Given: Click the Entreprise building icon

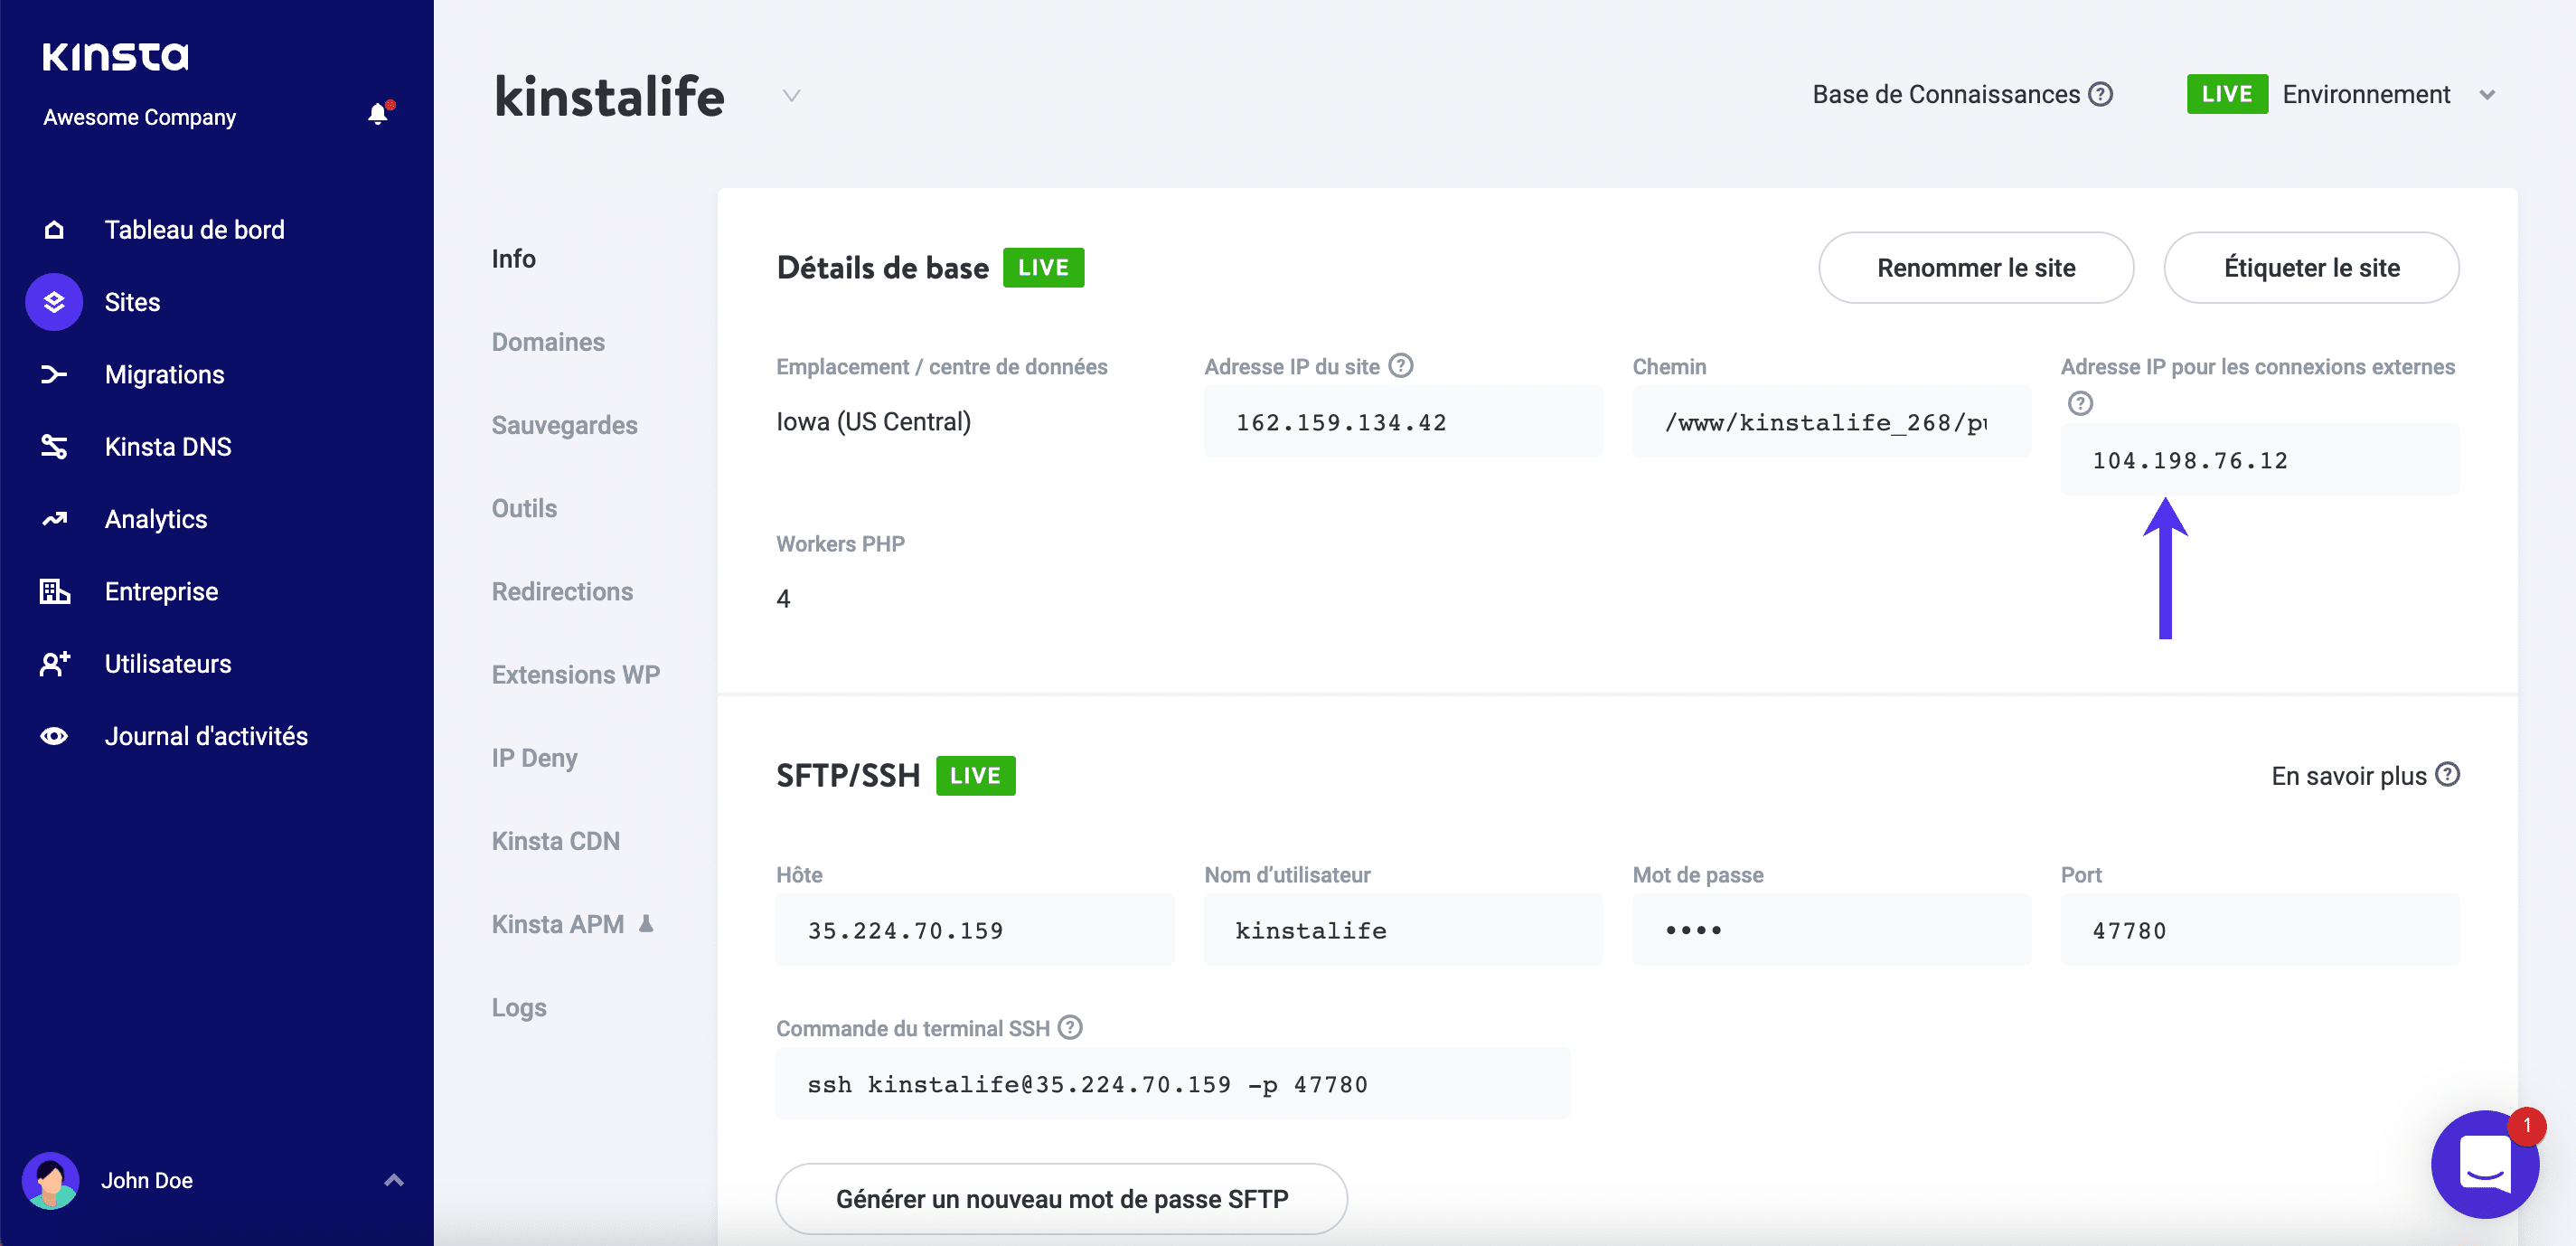Looking at the screenshot, I should point(54,591).
